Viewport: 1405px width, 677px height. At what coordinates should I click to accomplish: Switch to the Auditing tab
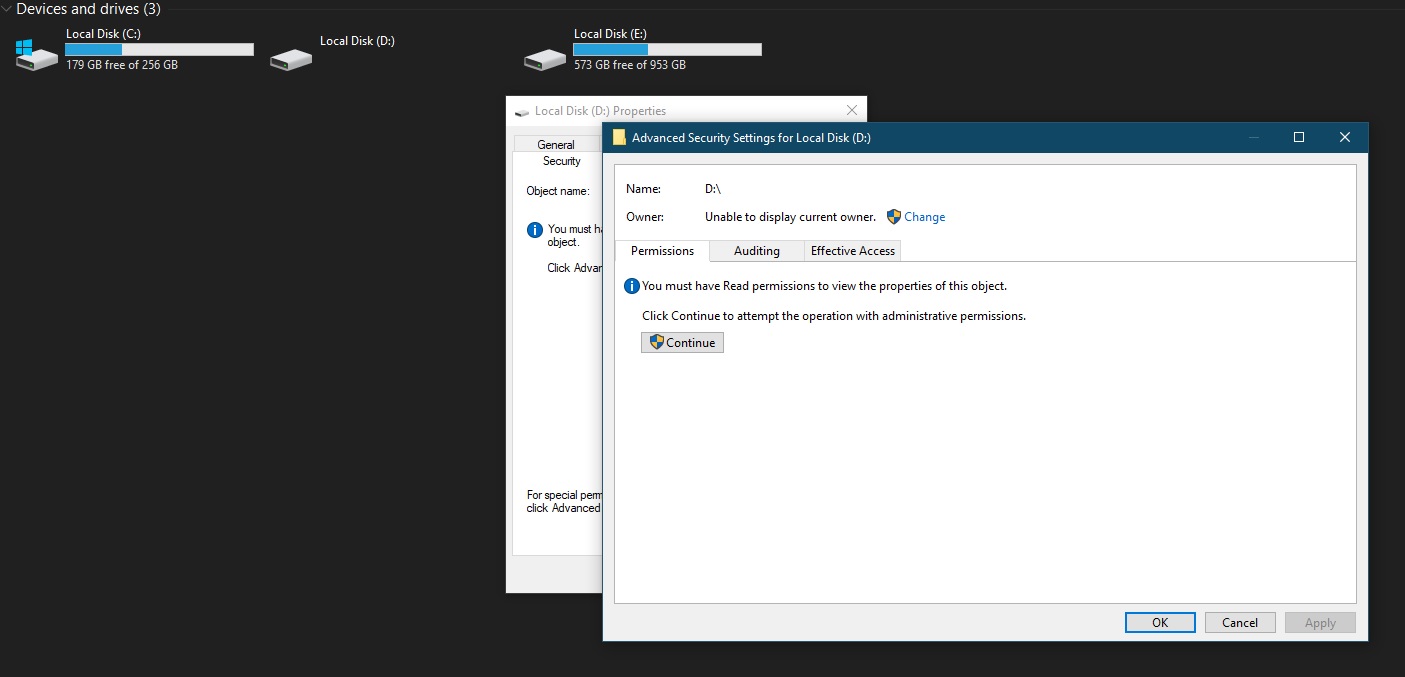(756, 251)
